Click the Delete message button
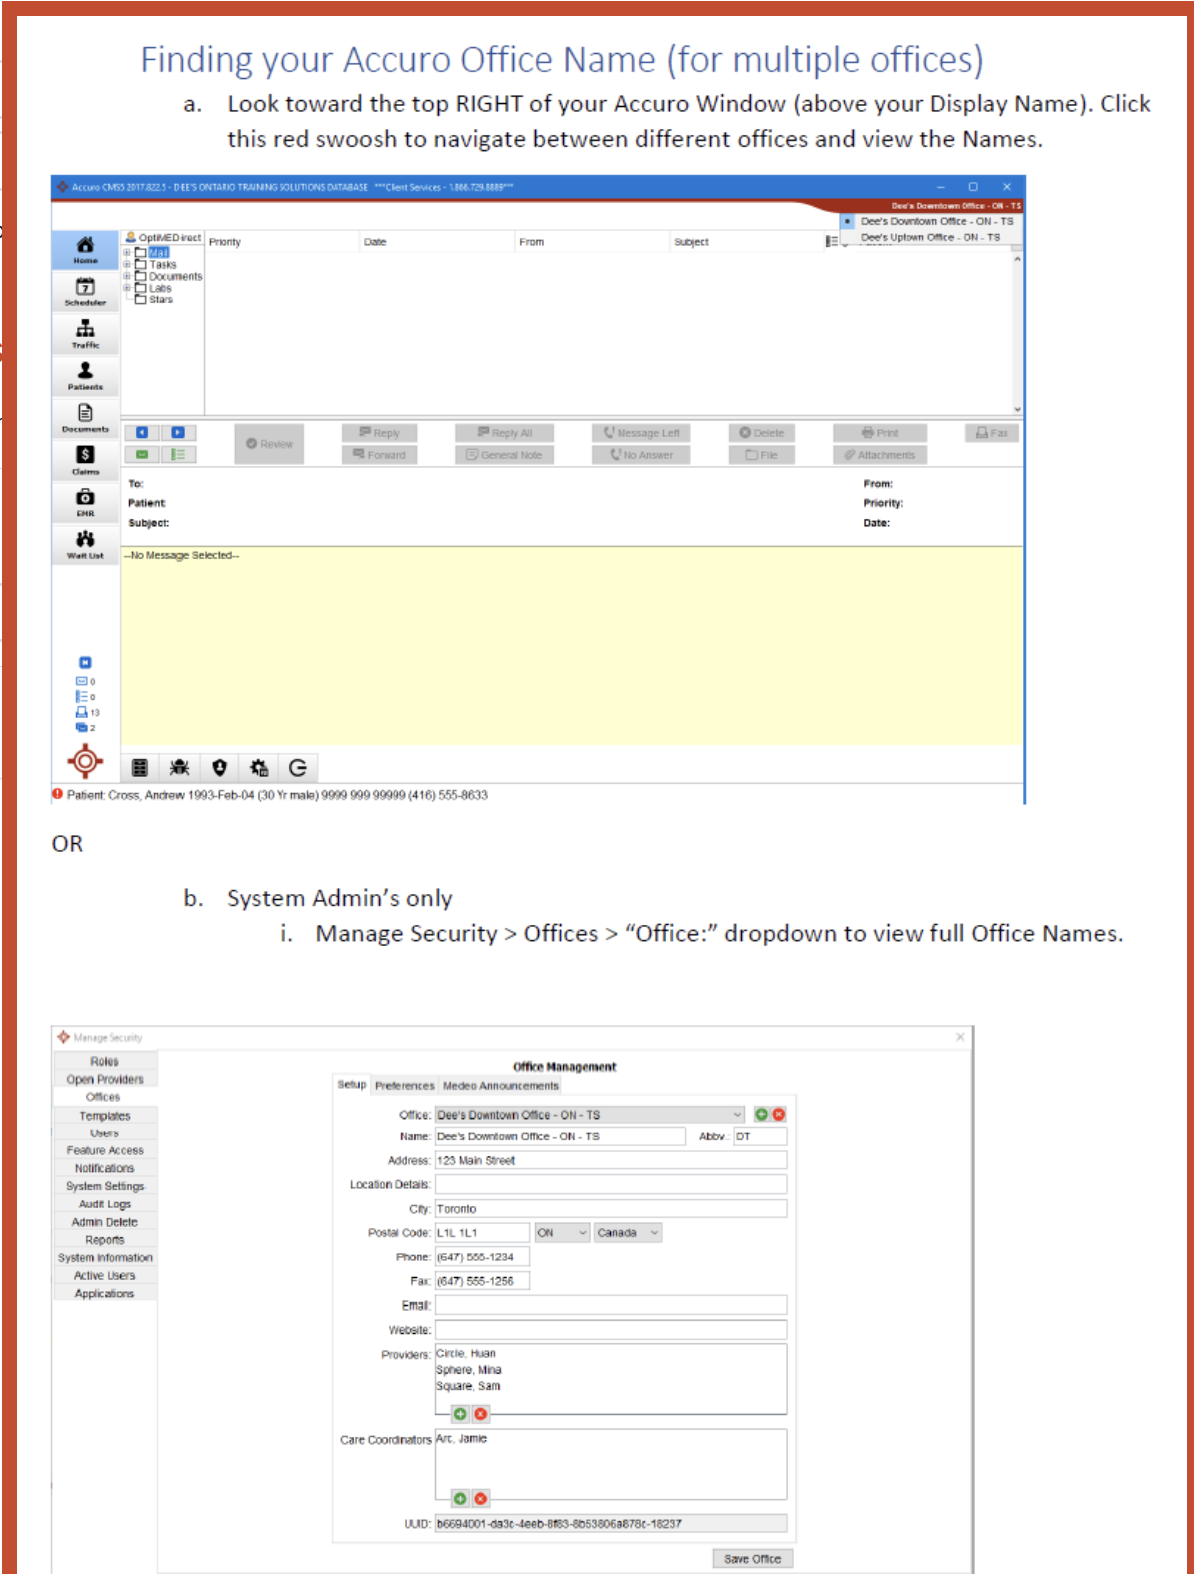 (762, 433)
